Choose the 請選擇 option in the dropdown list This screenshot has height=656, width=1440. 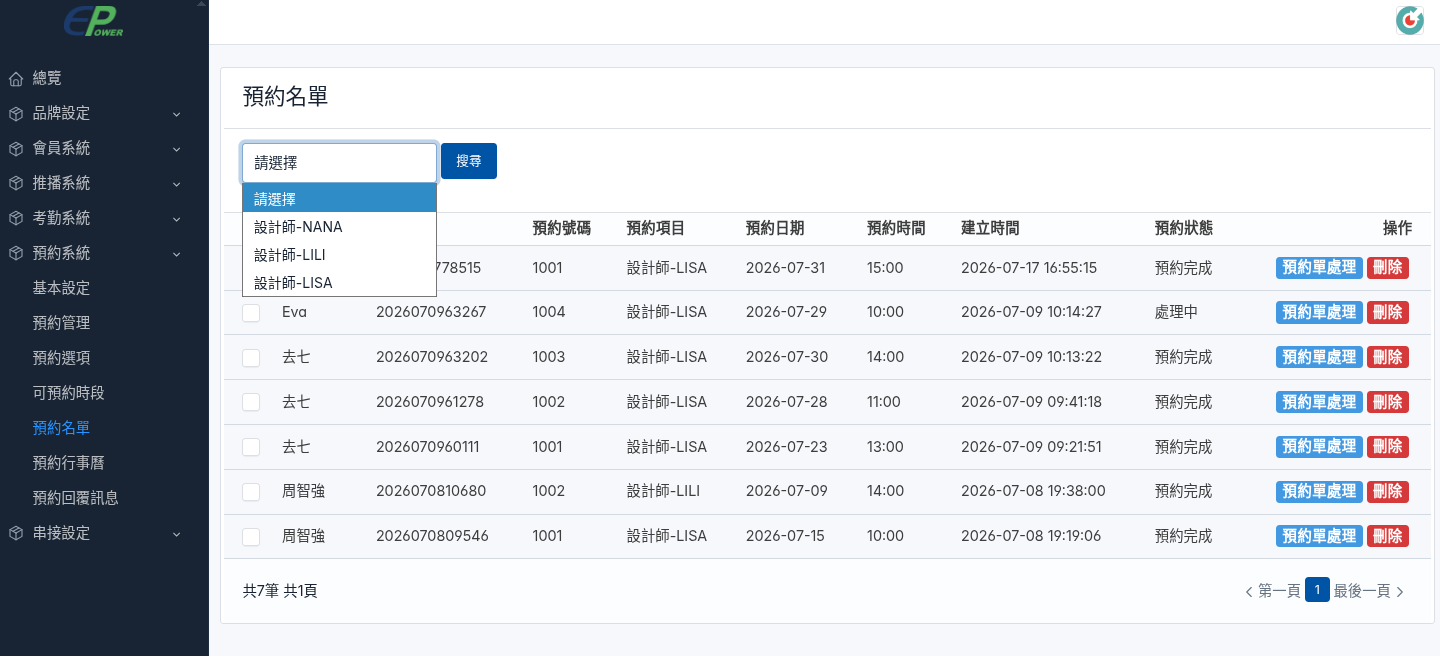[x=339, y=199]
